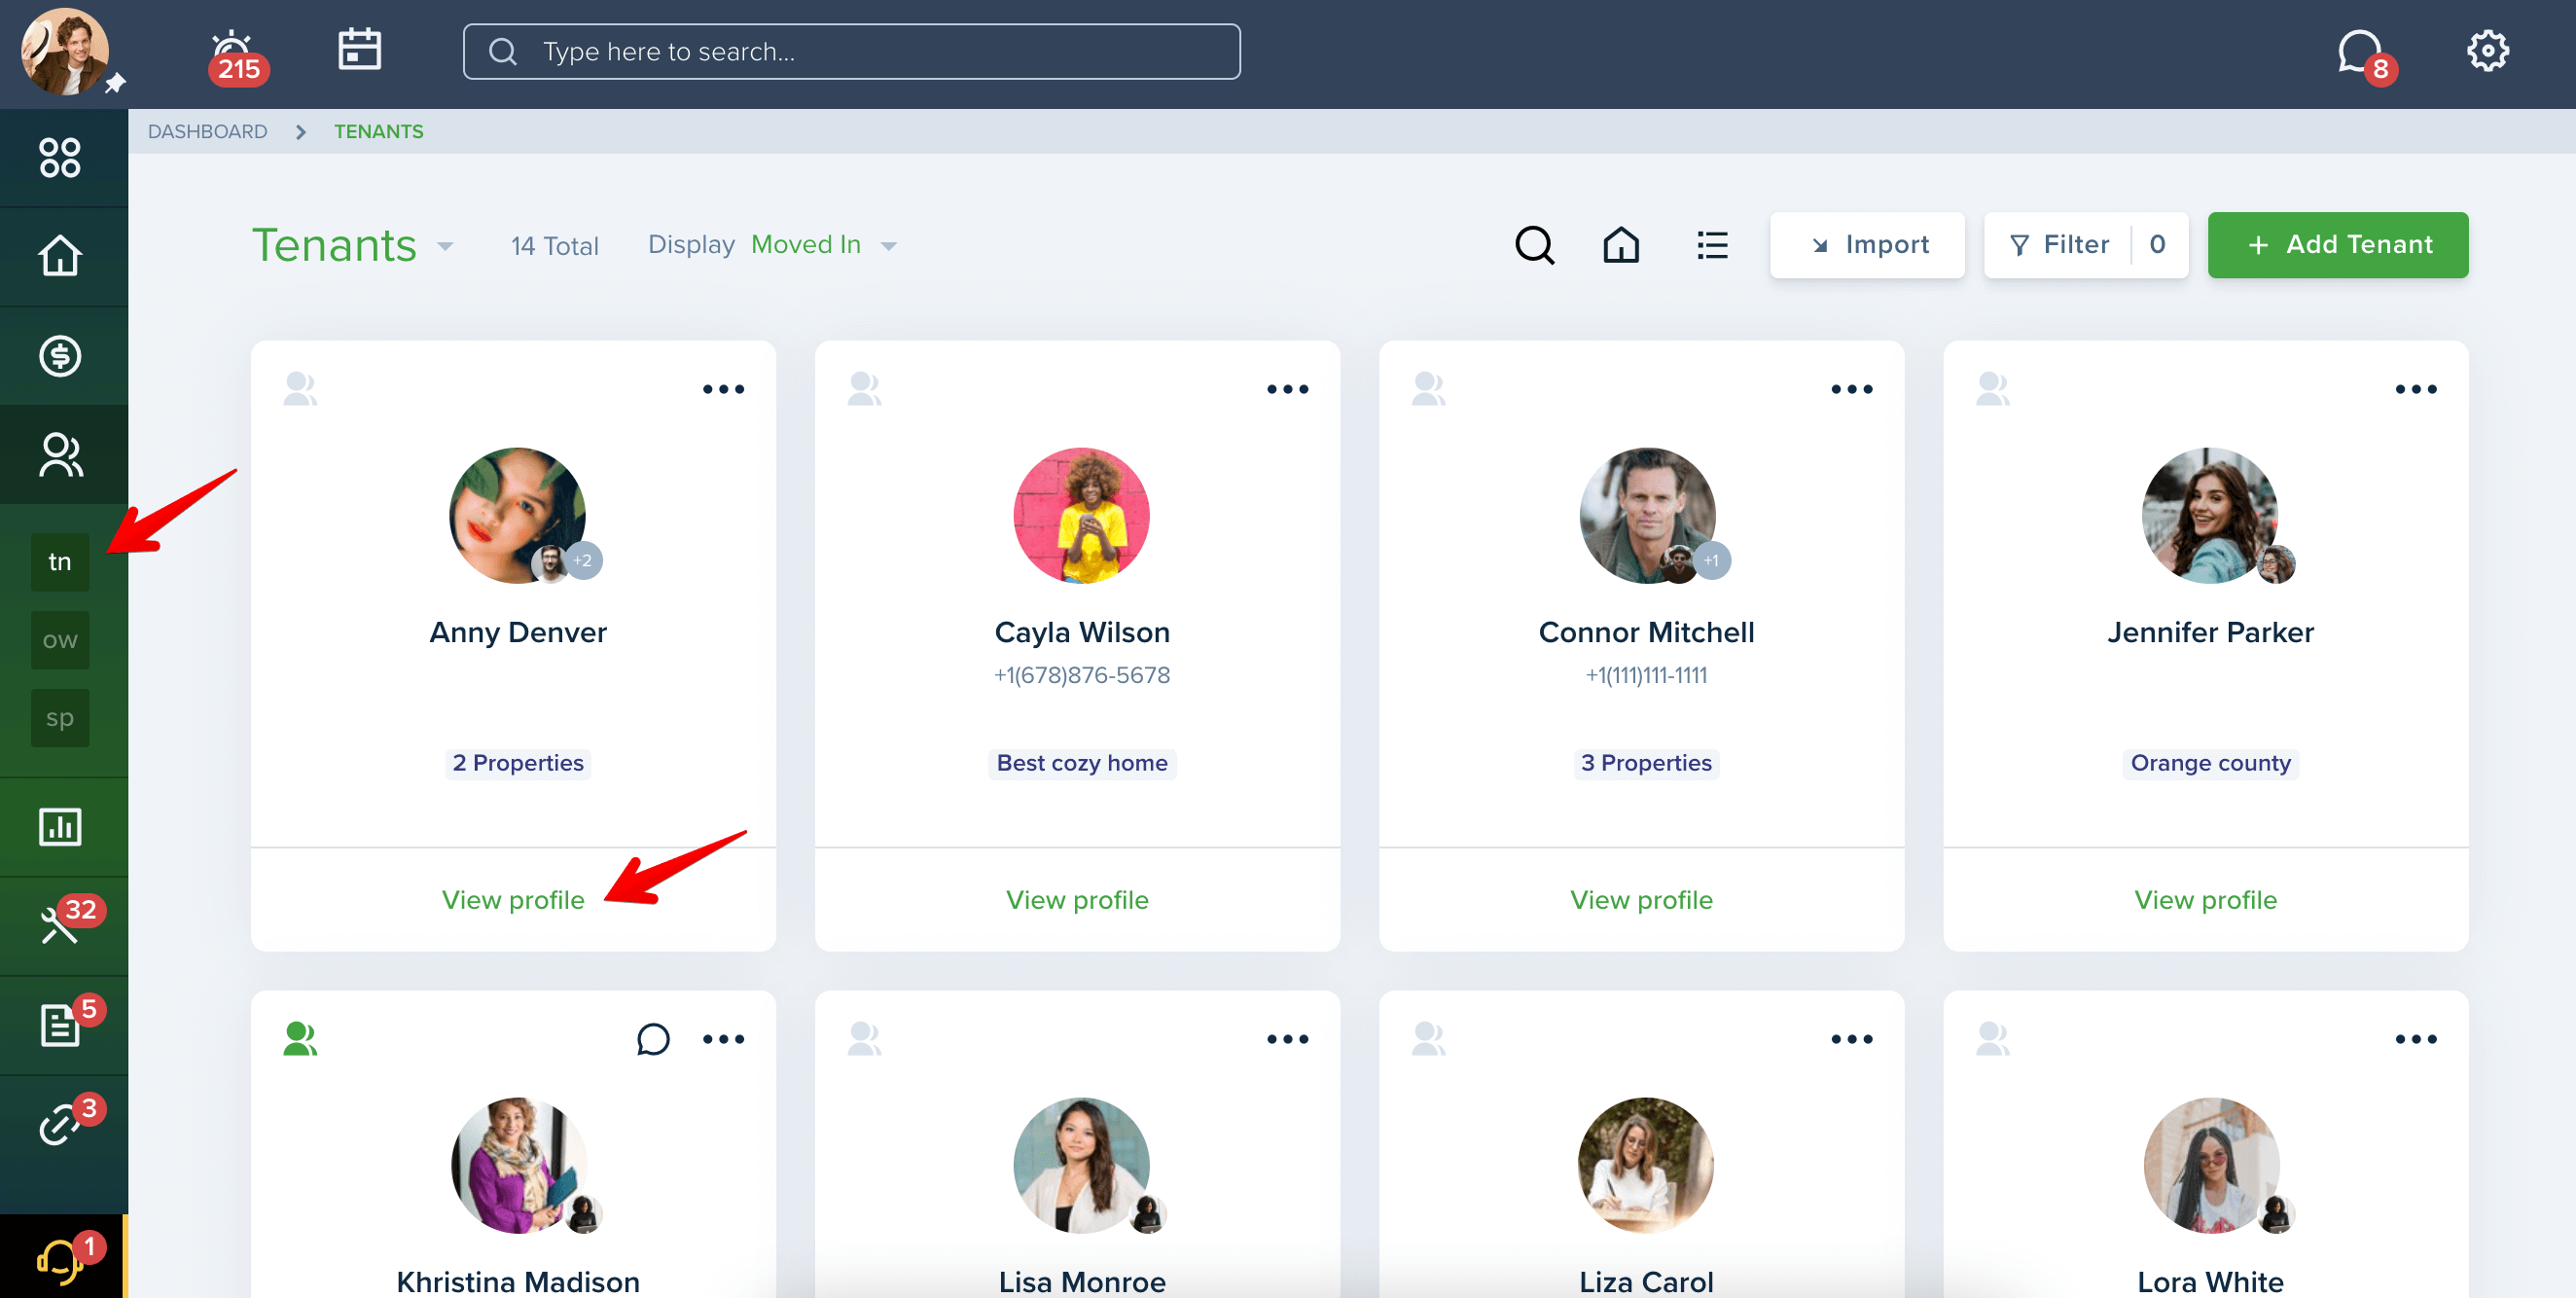Screen dimensions: 2576x1298
Task: Click Jennifer Parker's profile photo
Action: coord(2210,515)
